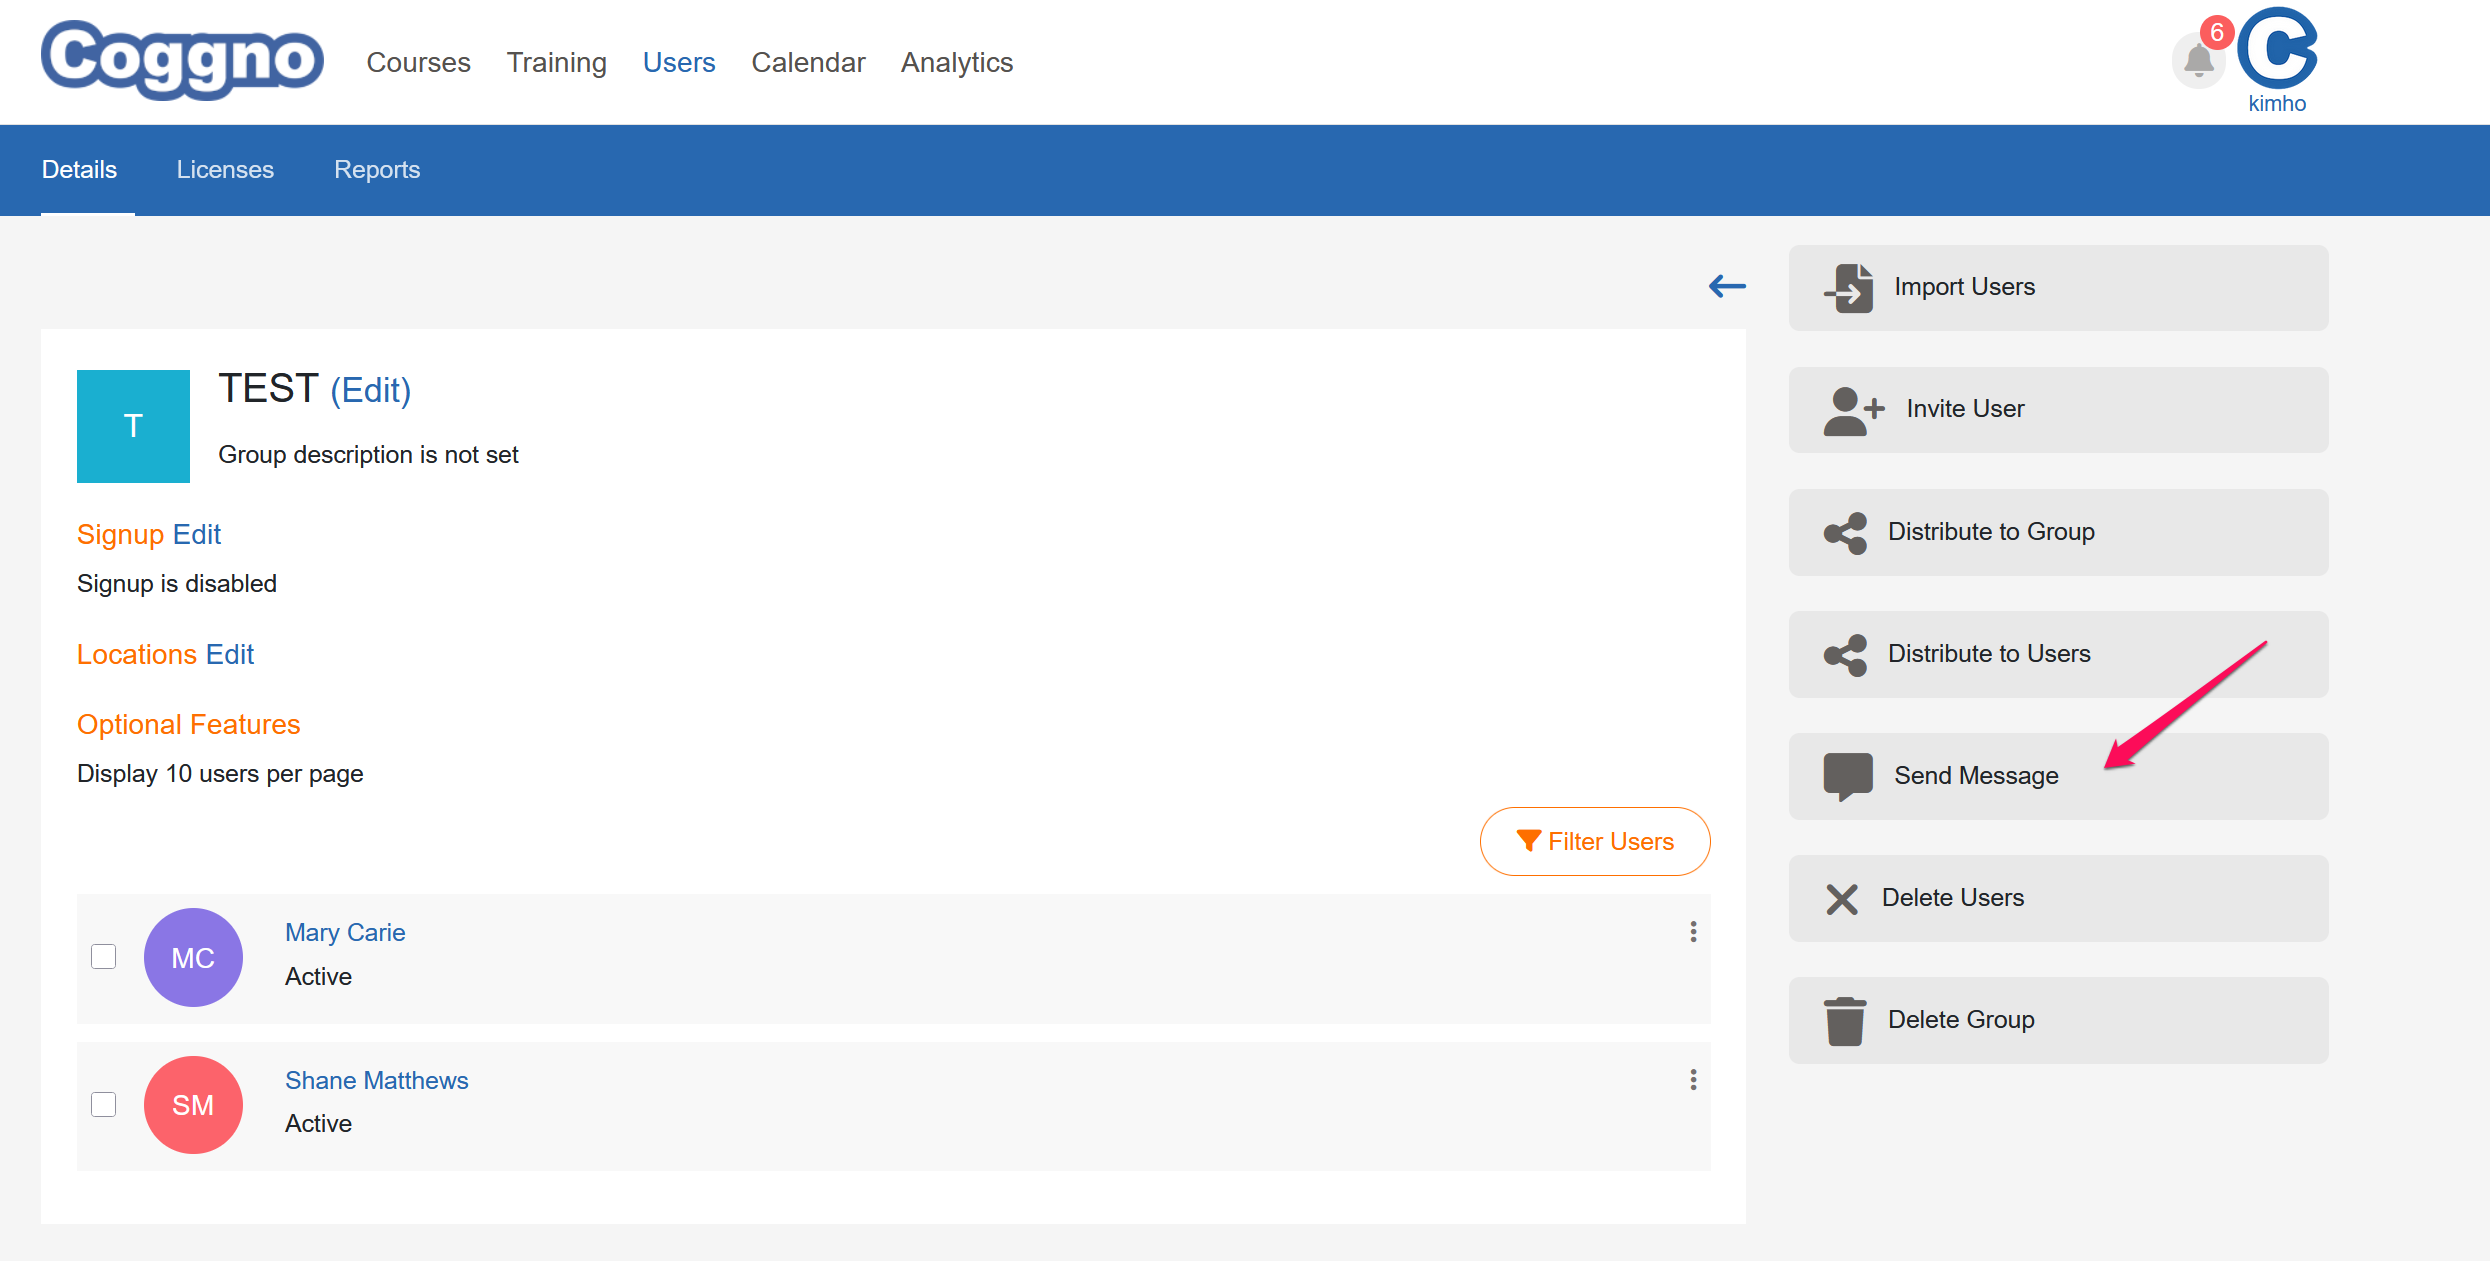
Task: Switch to the Details tab
Action: click(x=79, y=170)
